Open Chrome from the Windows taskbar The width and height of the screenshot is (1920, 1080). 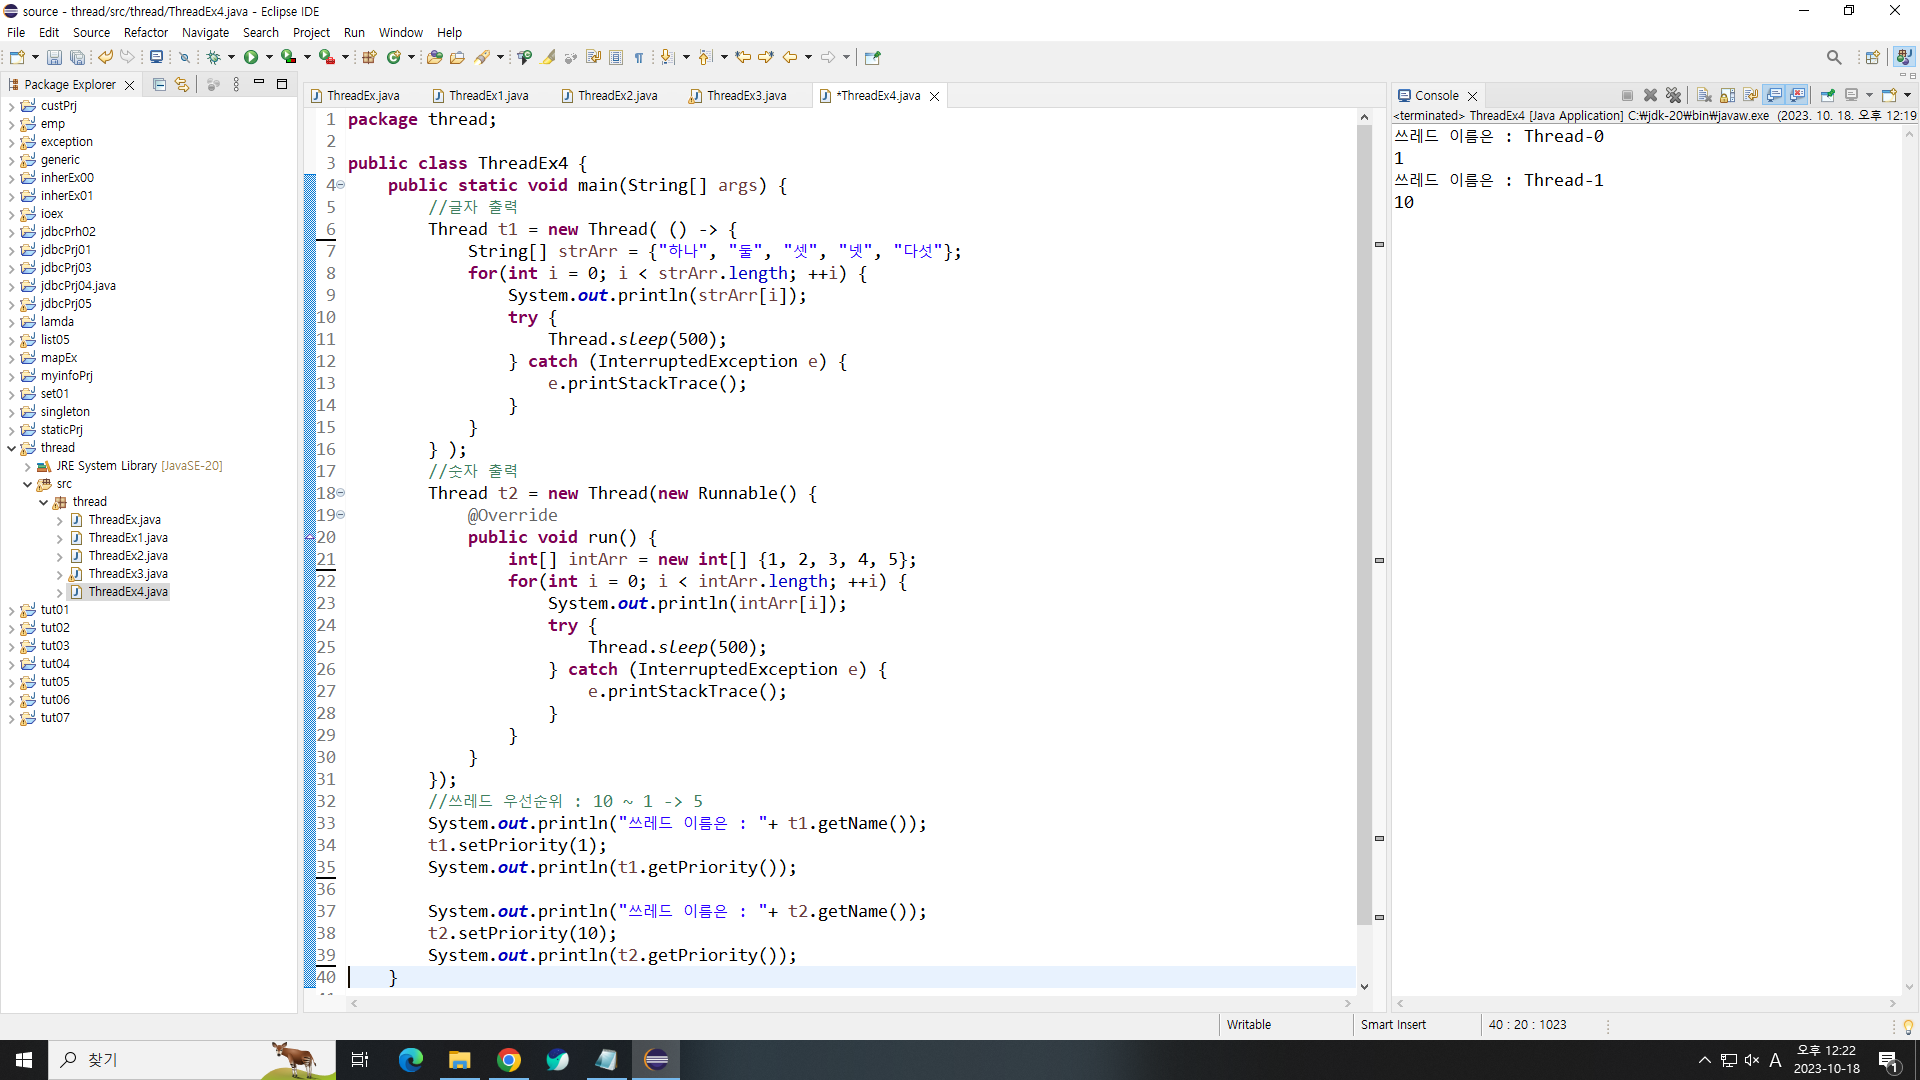pos(509,1060)
